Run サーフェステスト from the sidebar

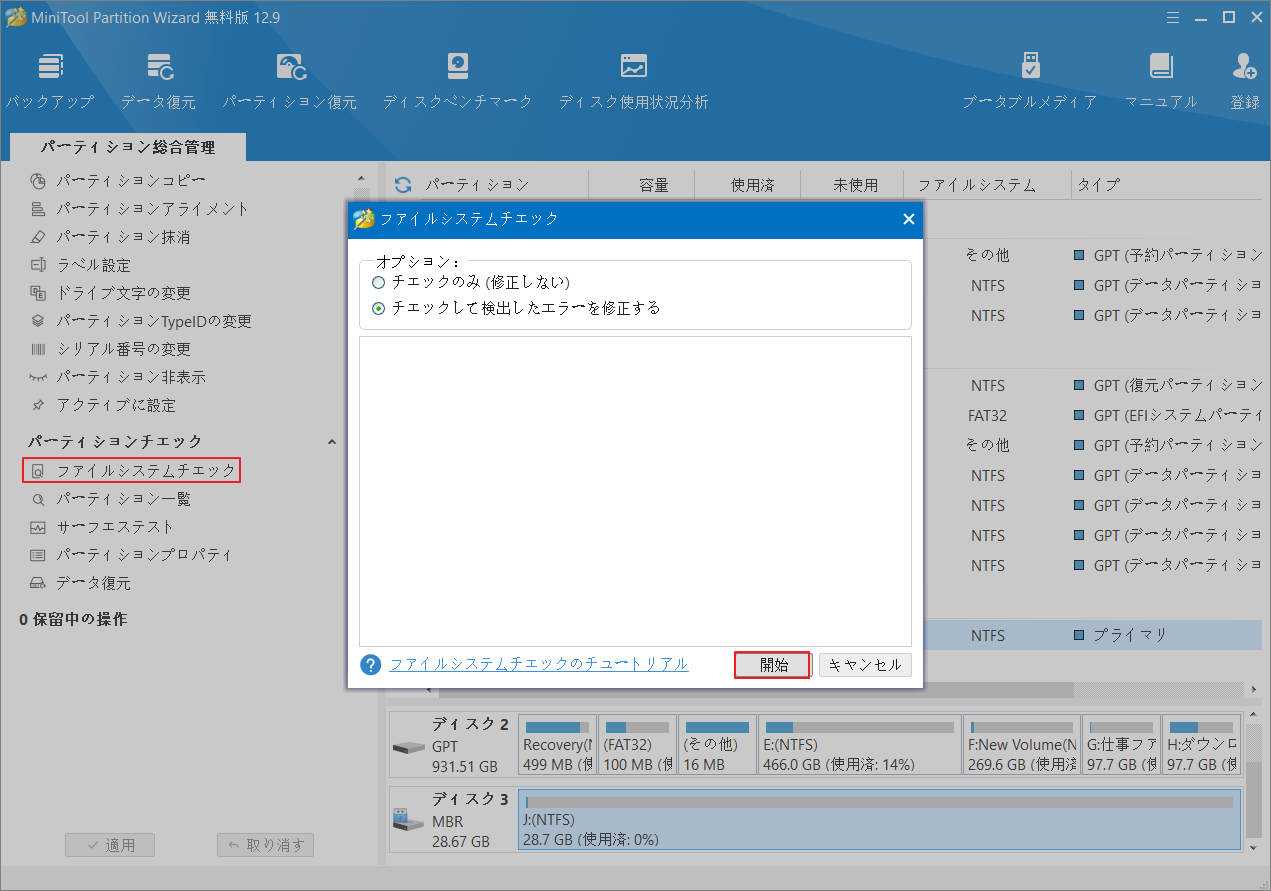tap(115, 526)
